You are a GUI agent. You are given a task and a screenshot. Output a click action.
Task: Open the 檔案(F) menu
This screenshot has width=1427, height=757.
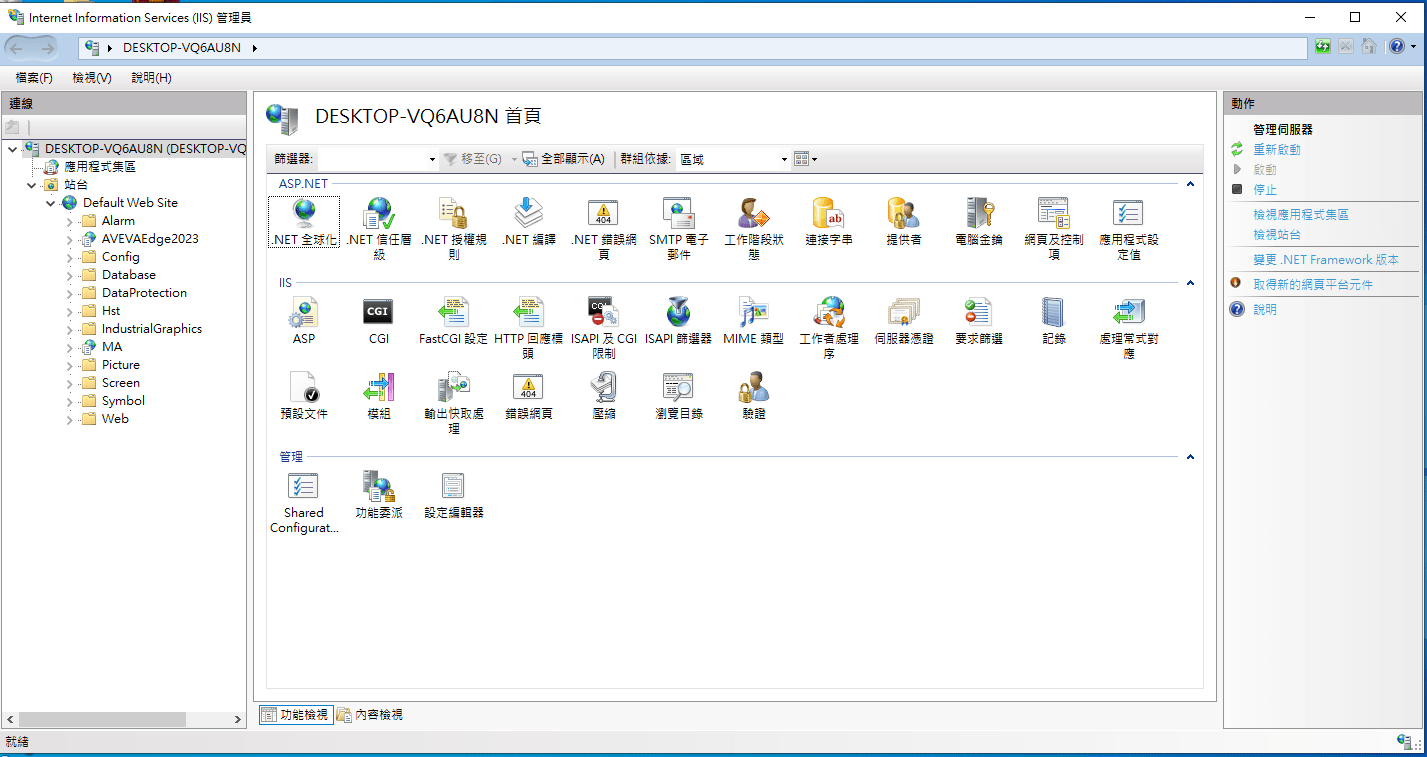tap(34, 77)
